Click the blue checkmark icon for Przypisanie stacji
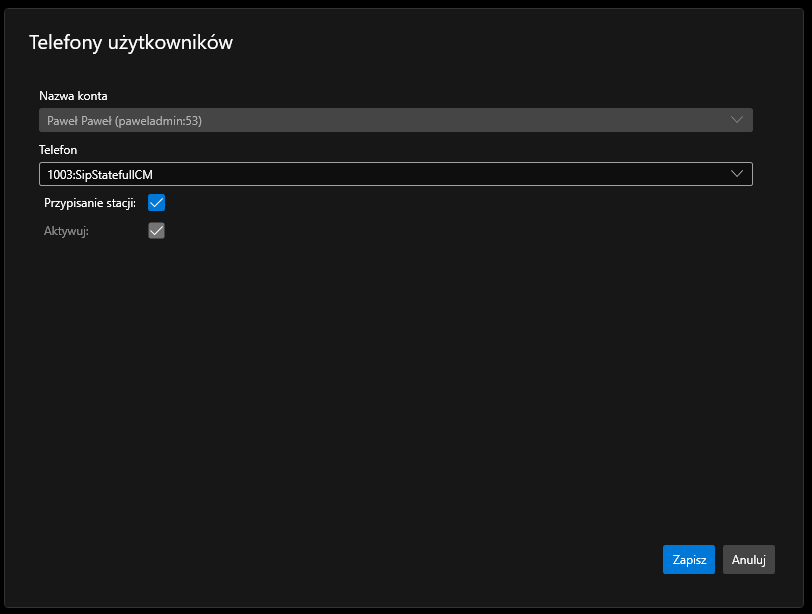 point(156,203)
